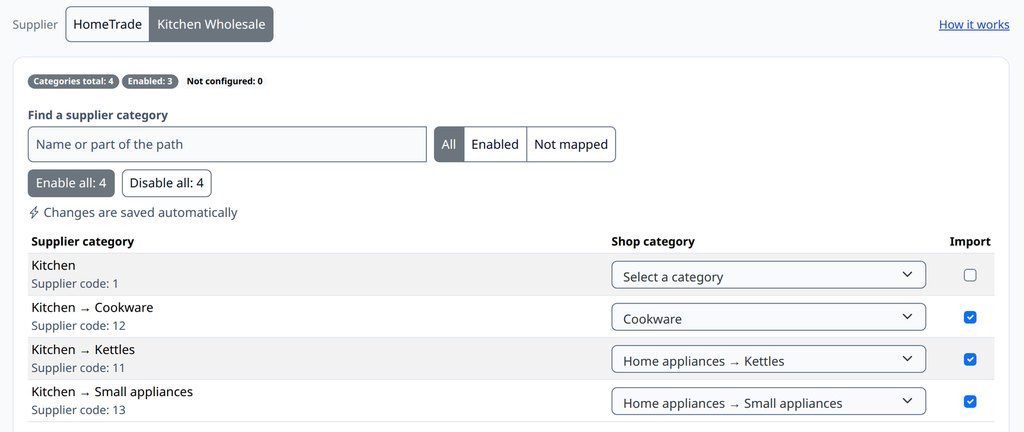Show All categories filter
The height and width of the screenshot is (432, 1024).
(449, 144)
